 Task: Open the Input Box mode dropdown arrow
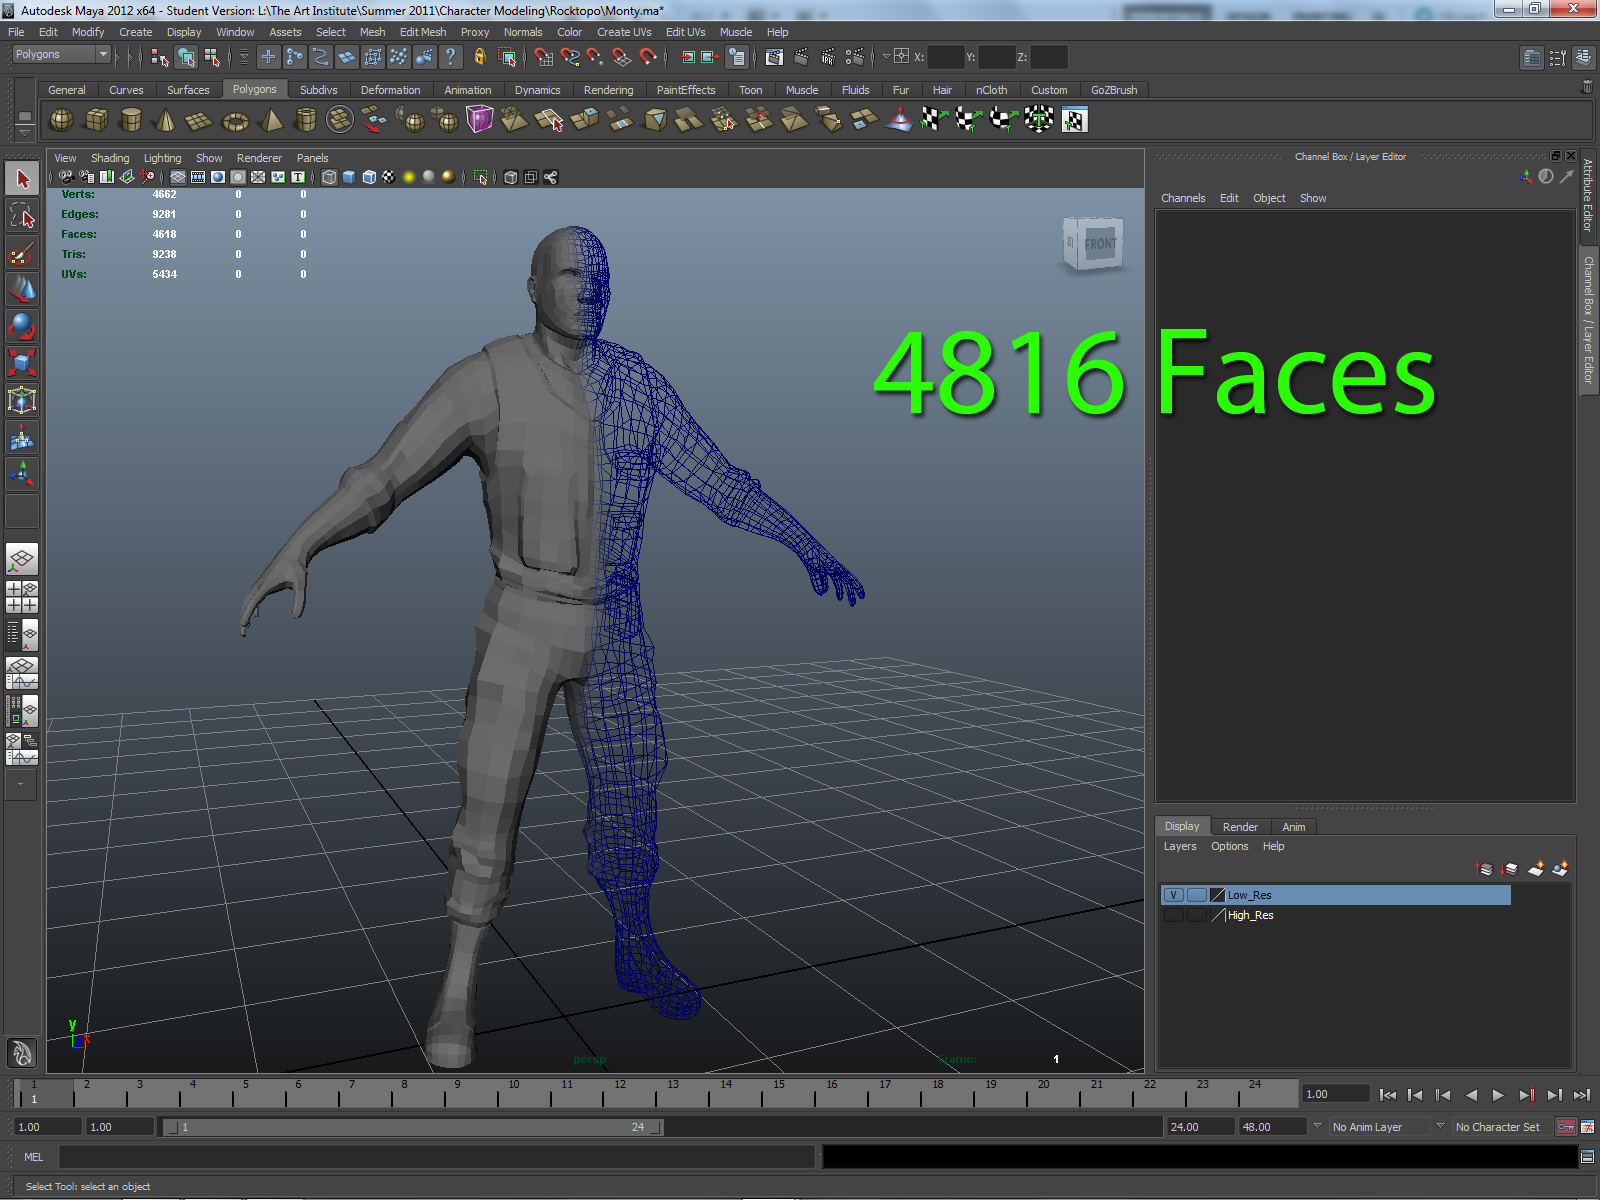(x=886, y=56)
